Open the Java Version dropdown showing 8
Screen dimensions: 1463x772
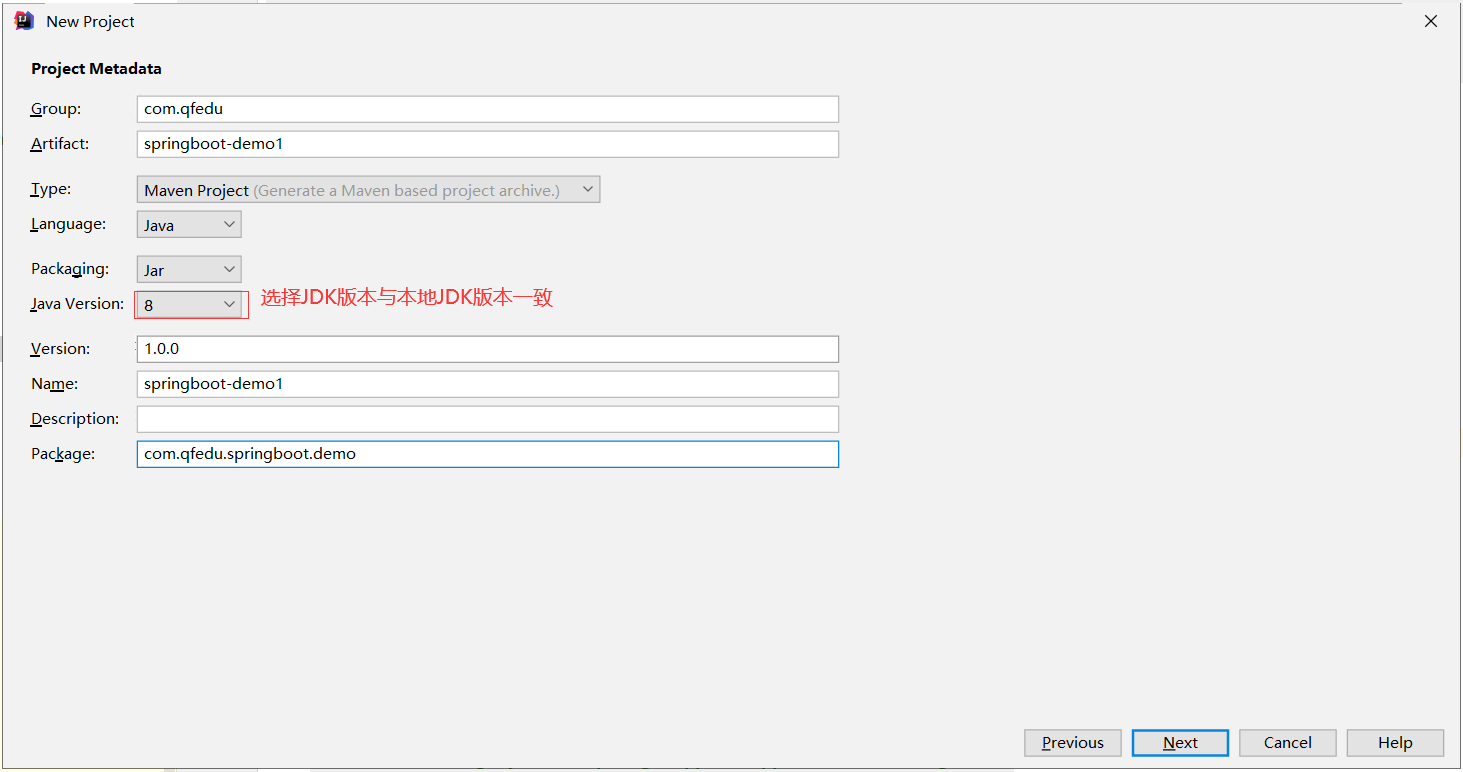tap(189, 304)
